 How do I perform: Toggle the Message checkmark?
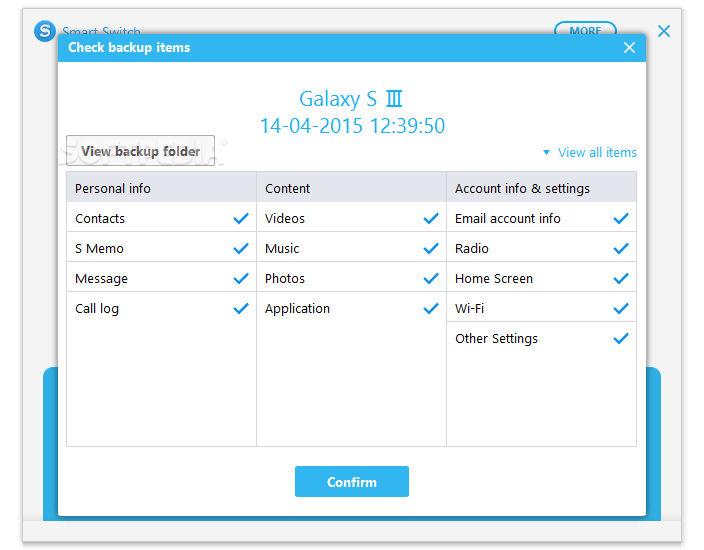click(x=241, y=279)
